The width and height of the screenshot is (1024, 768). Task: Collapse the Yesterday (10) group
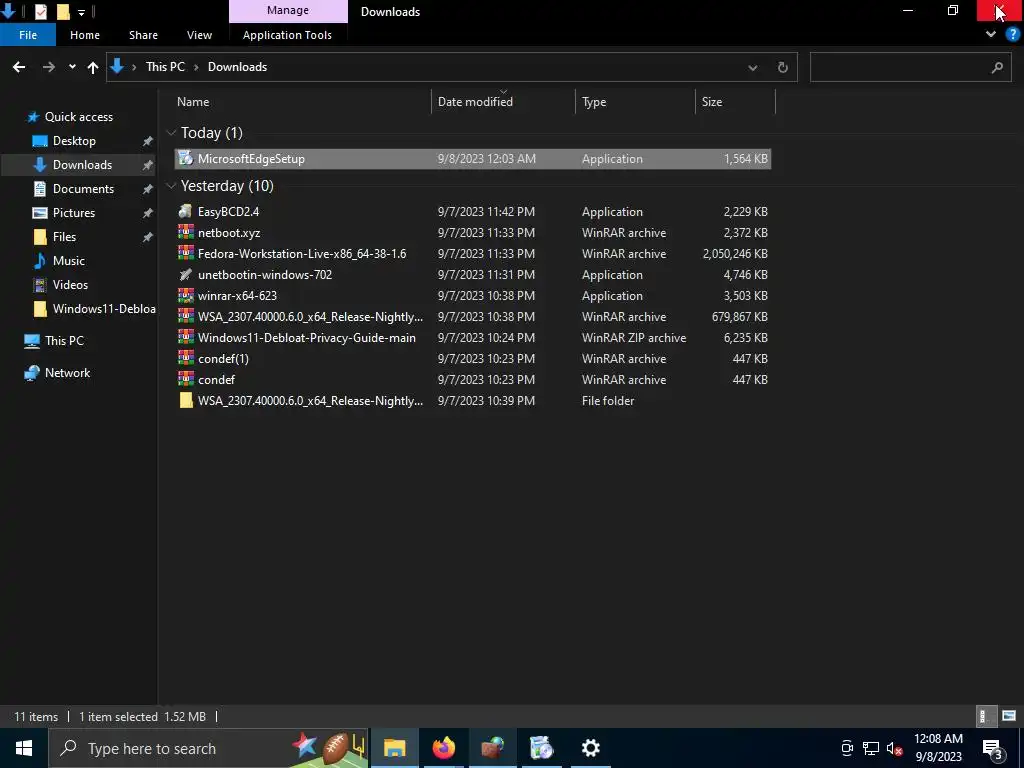click(171, 186)
